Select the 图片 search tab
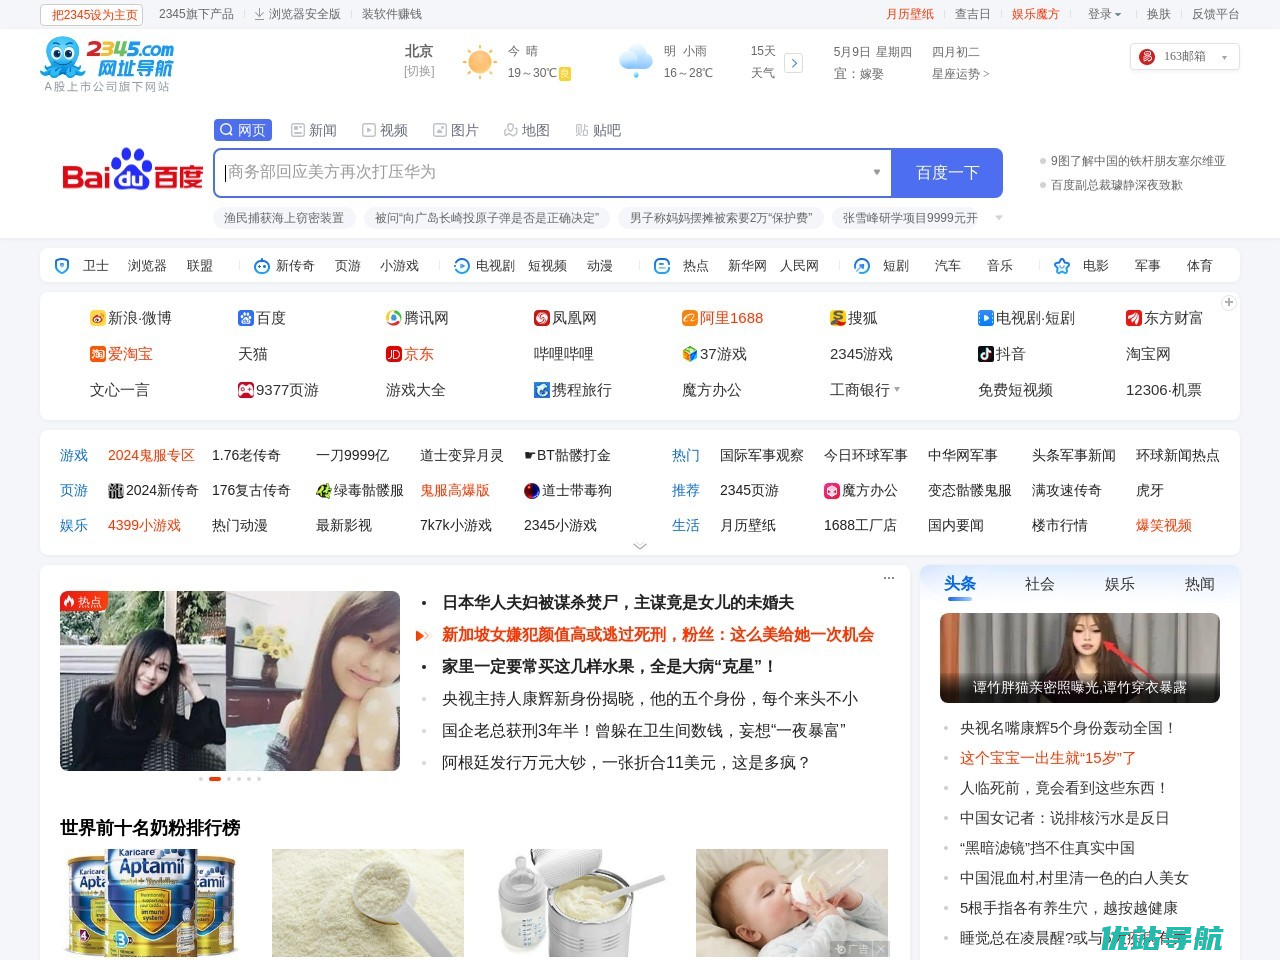Screen dimensions: 1280x960 point(456,130)
